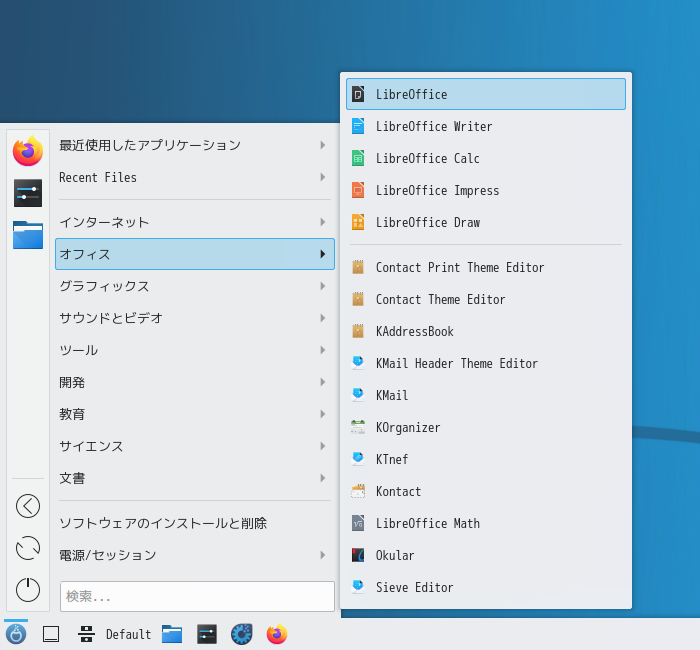Click KMail Header Theme Editor icon

358,363
